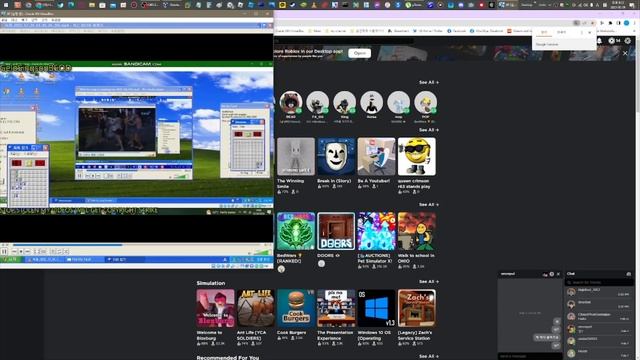Screen dimensions: 640x360
Task: Open the fourth friend avatar with black figure
Action: pos(371,102)
